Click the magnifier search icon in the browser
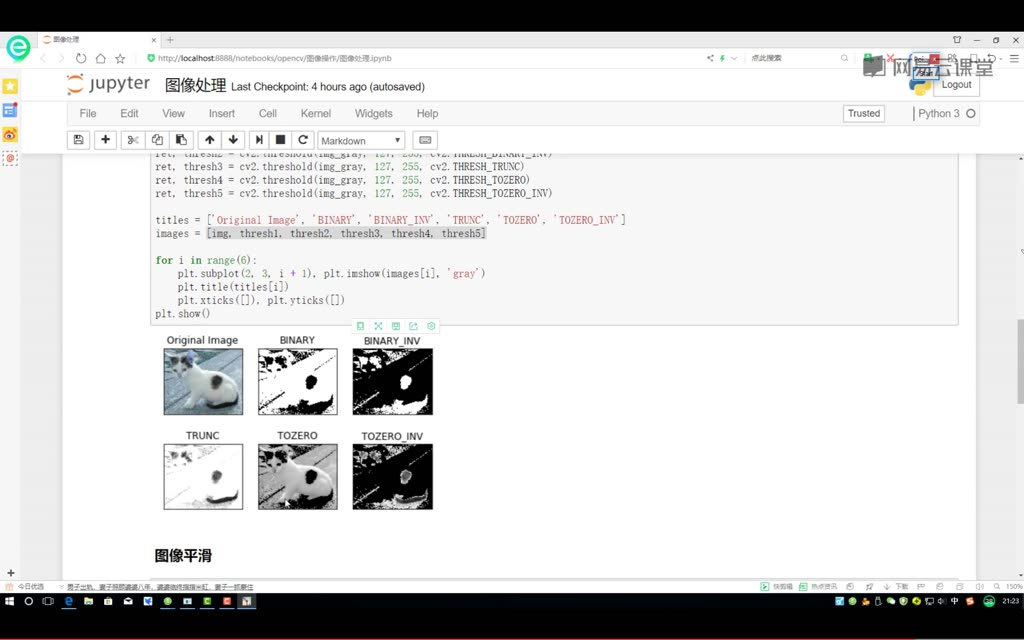This screenshot has width=1024, height=640. [x=844, y=58]
